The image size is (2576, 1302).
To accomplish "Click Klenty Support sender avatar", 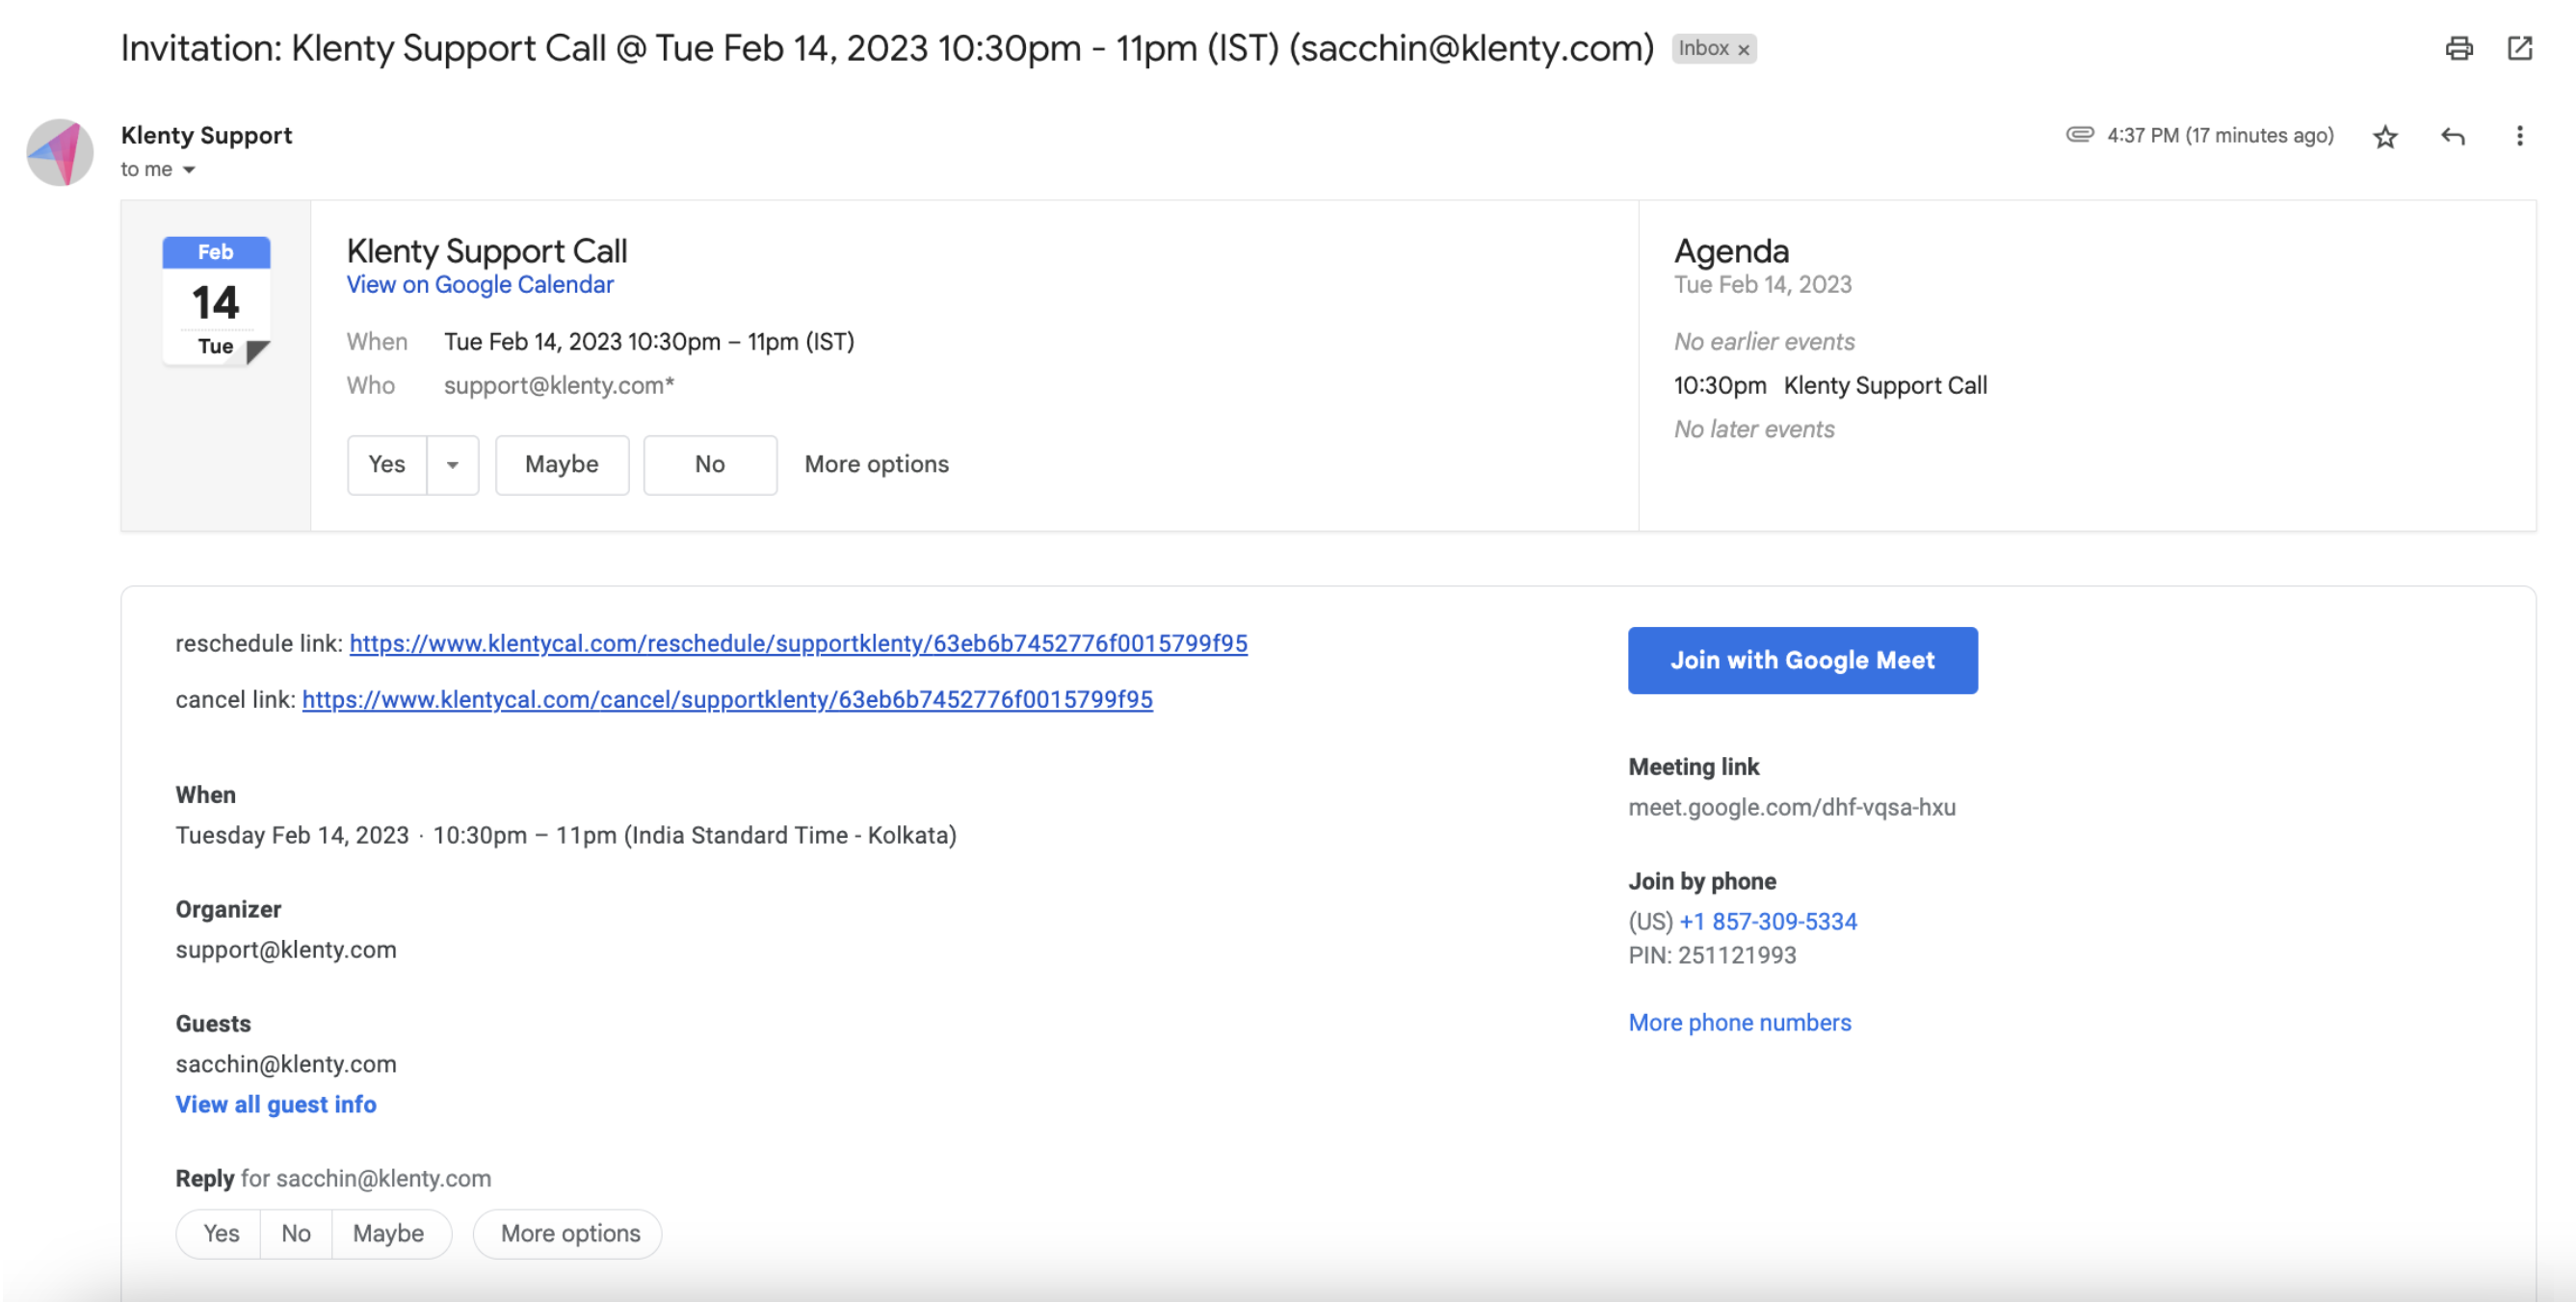I will [x=60, y=152].
